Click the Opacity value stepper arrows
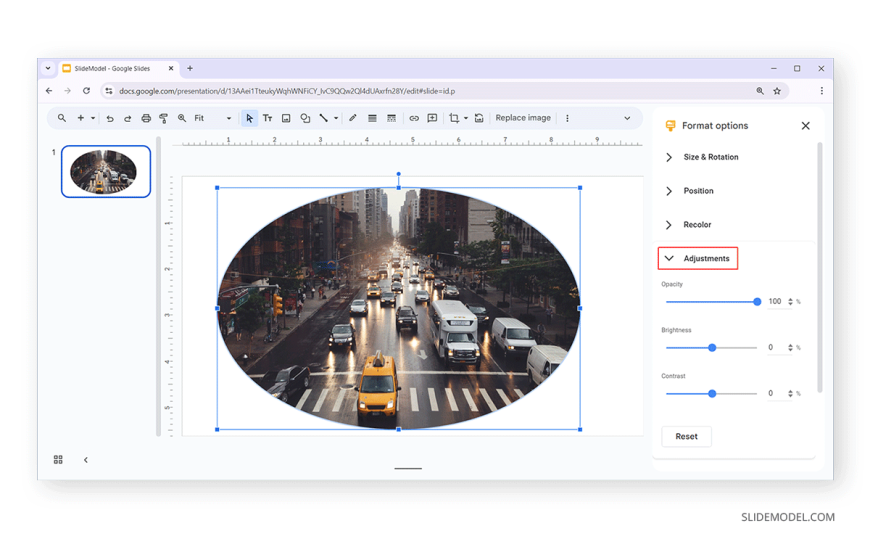The image size is (870, 539). [790, 302]
